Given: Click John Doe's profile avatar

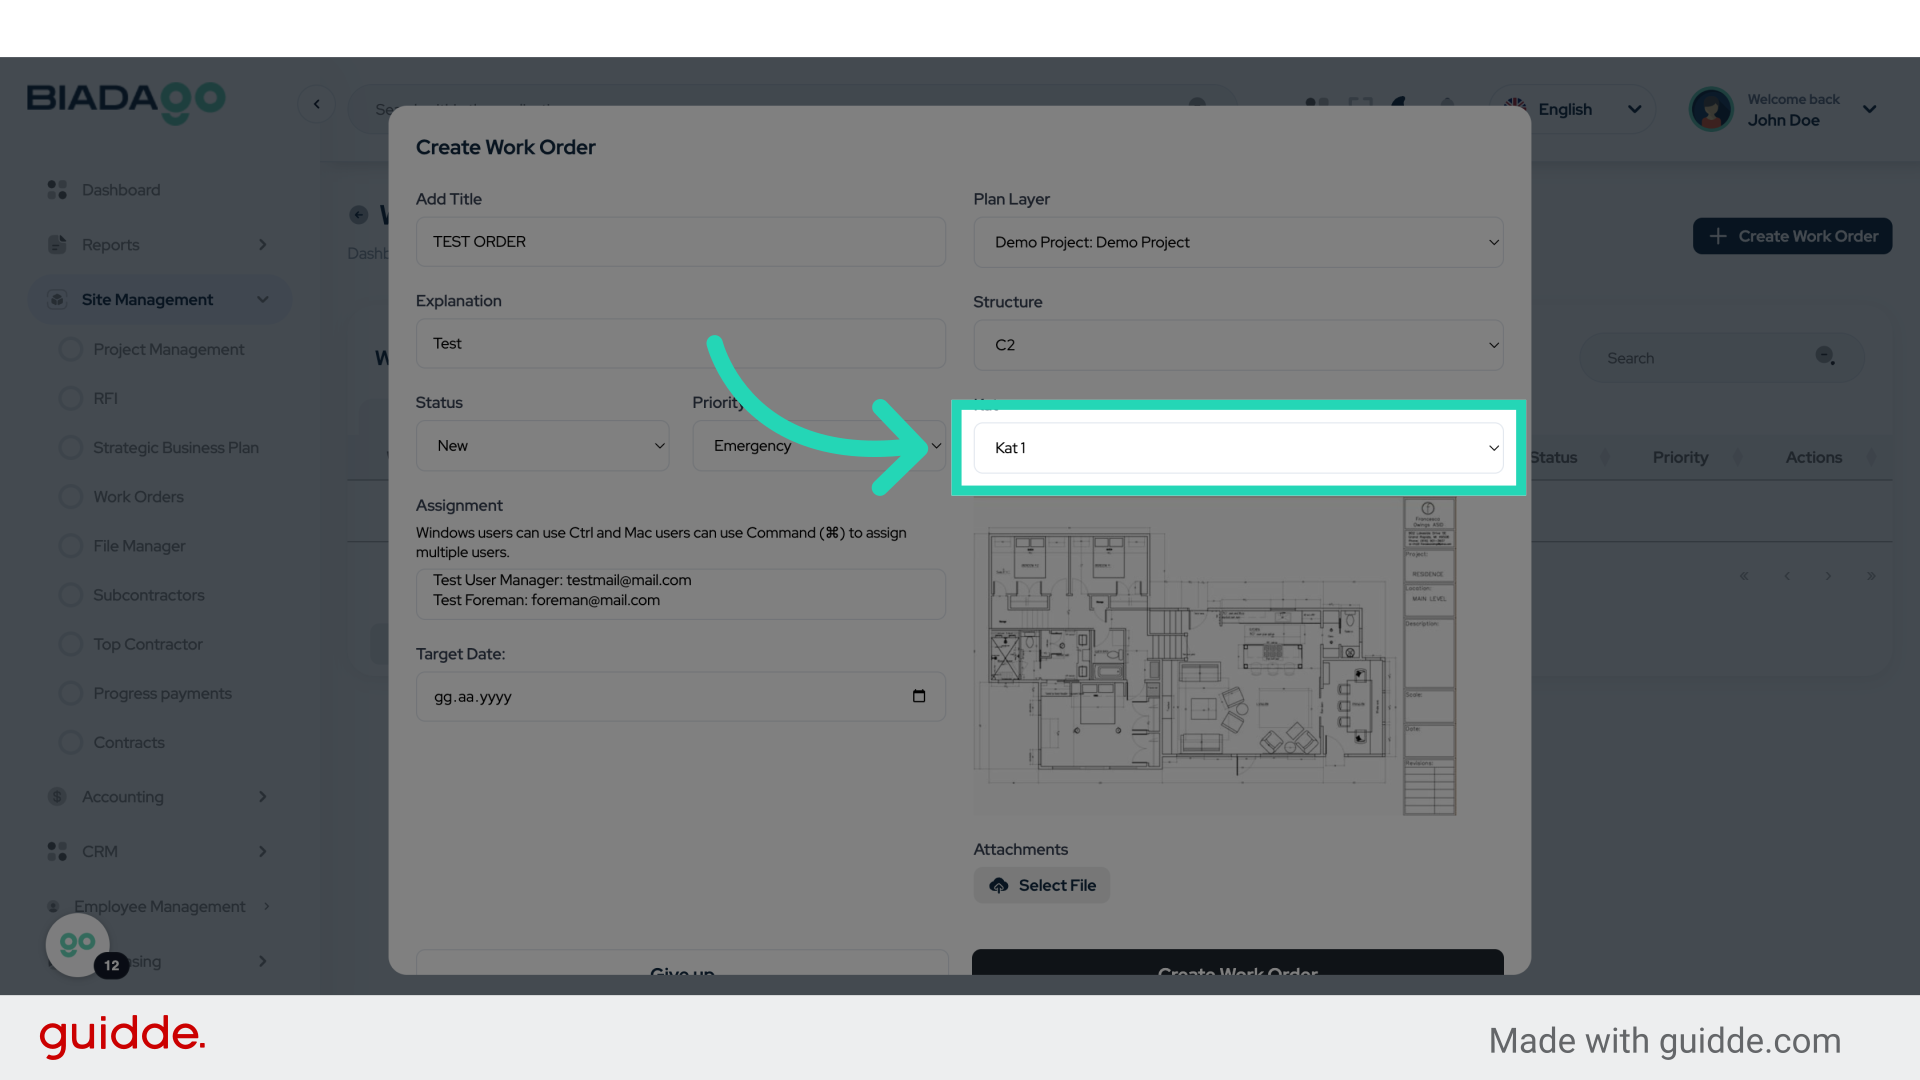Looking at the screenshot, I should (x=1711, y=109).
